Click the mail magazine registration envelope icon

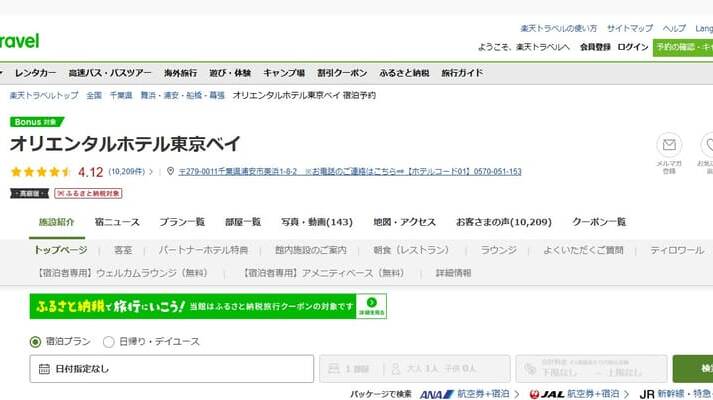[669, 145]
